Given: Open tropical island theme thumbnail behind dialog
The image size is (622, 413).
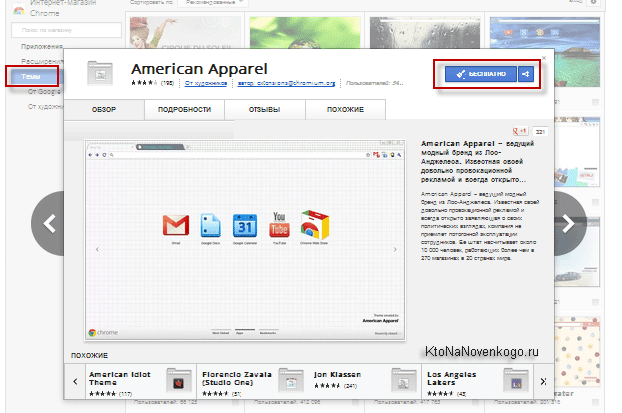Looking at the screenshot, I should point(544,52).
